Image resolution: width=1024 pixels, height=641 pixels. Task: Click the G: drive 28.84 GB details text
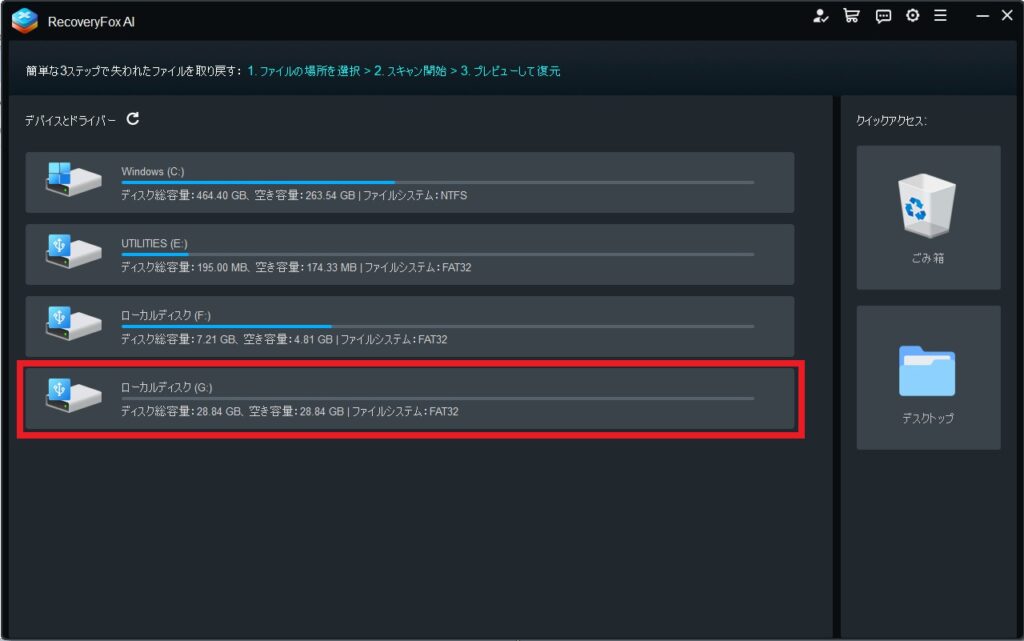pyautogui.click(x=289, y=411)
